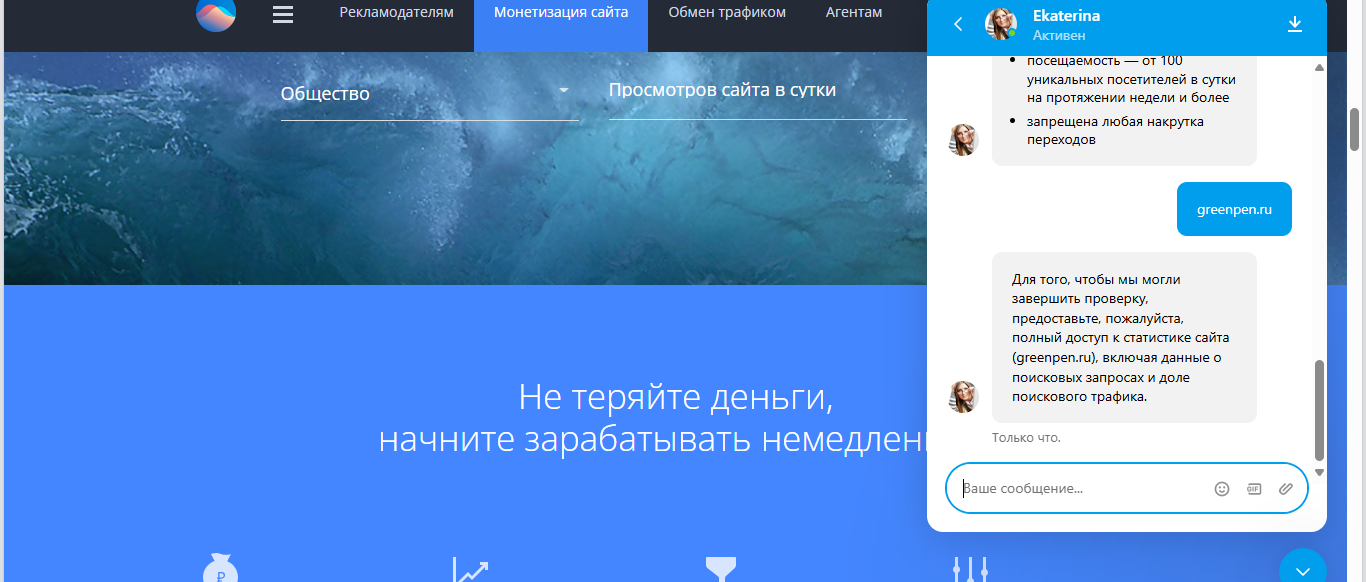The width and height of the screenshot is (1366, 582).
Task: Open the Обмен трафиком section
Action: click(x=726, y=13)
